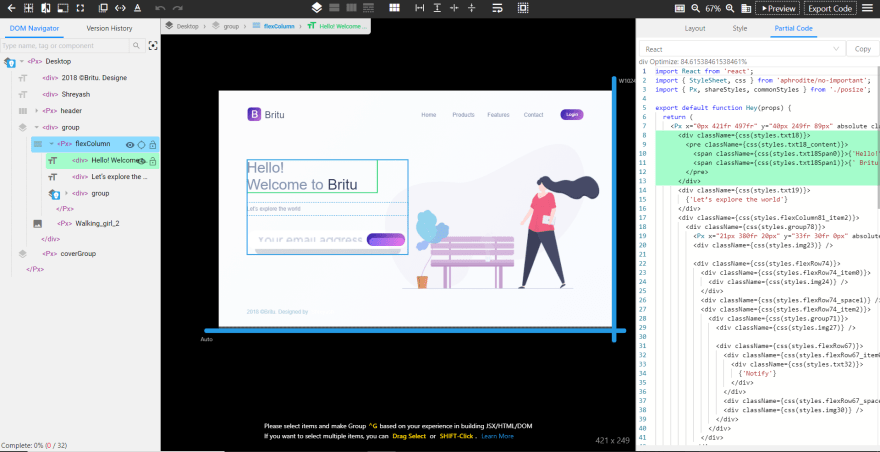Toggle the circle marker on flexColumn row
880x452 pixels.
point(141,145)
